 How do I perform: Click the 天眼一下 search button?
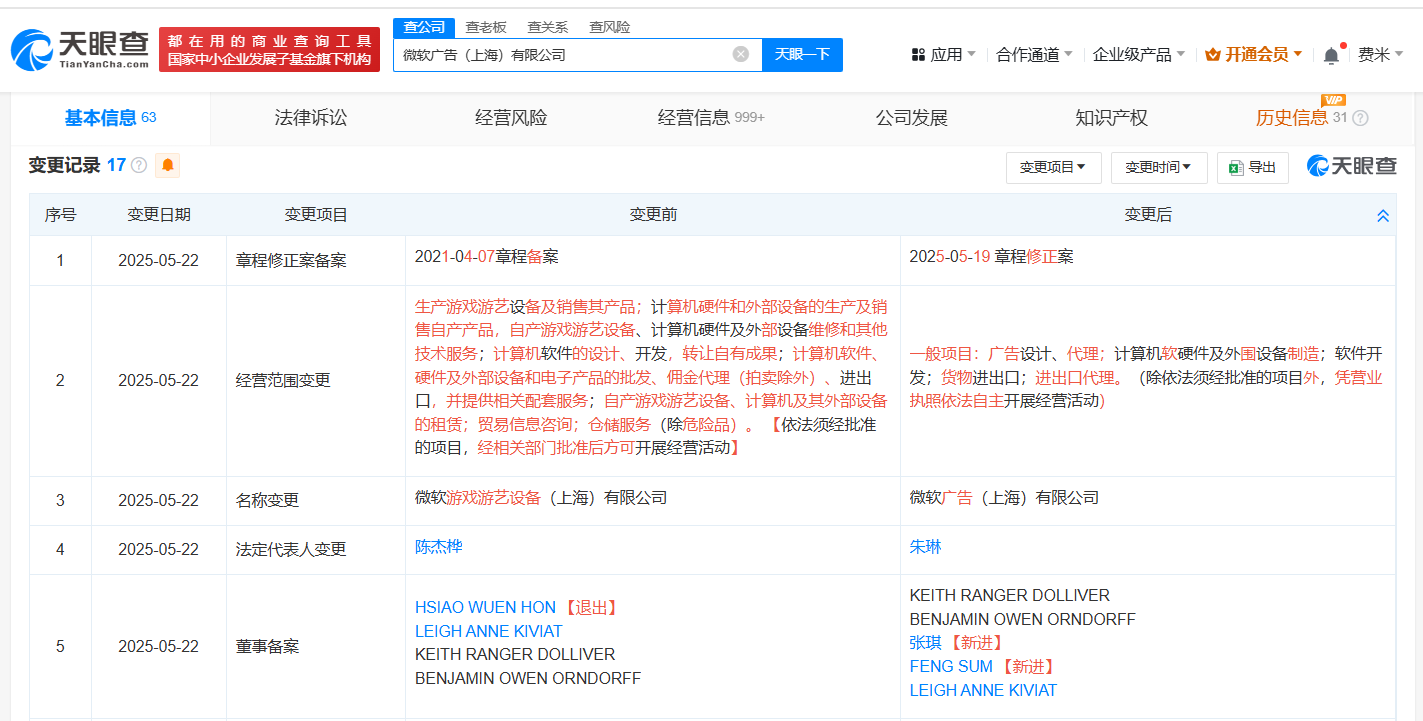tap(802, 55)
